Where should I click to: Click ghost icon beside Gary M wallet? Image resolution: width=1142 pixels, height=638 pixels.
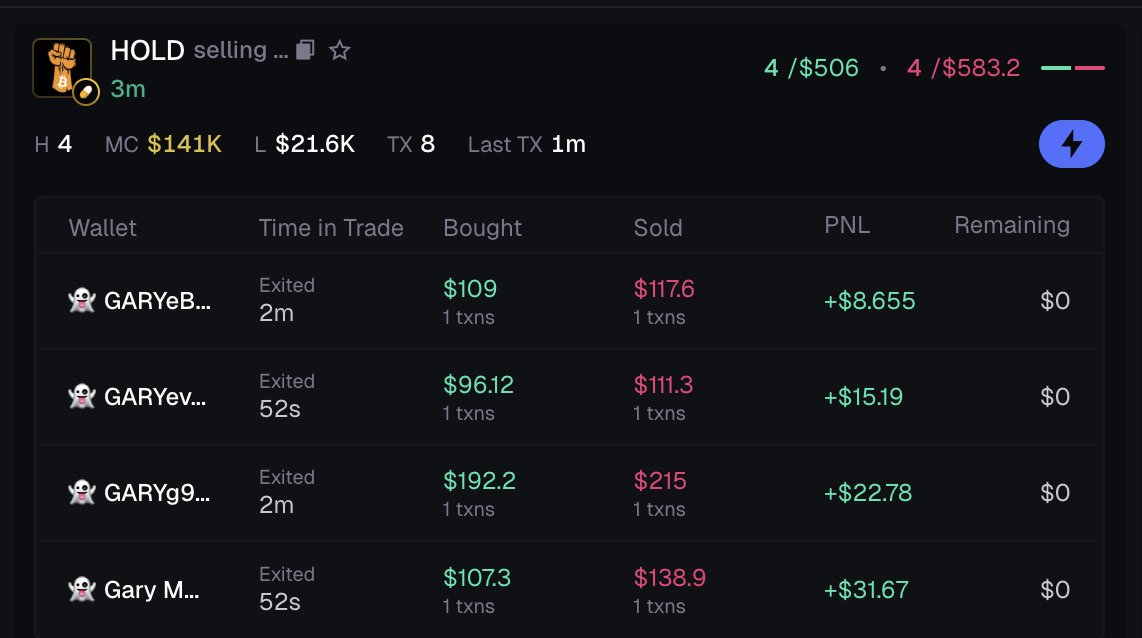[x=81, y=590]
